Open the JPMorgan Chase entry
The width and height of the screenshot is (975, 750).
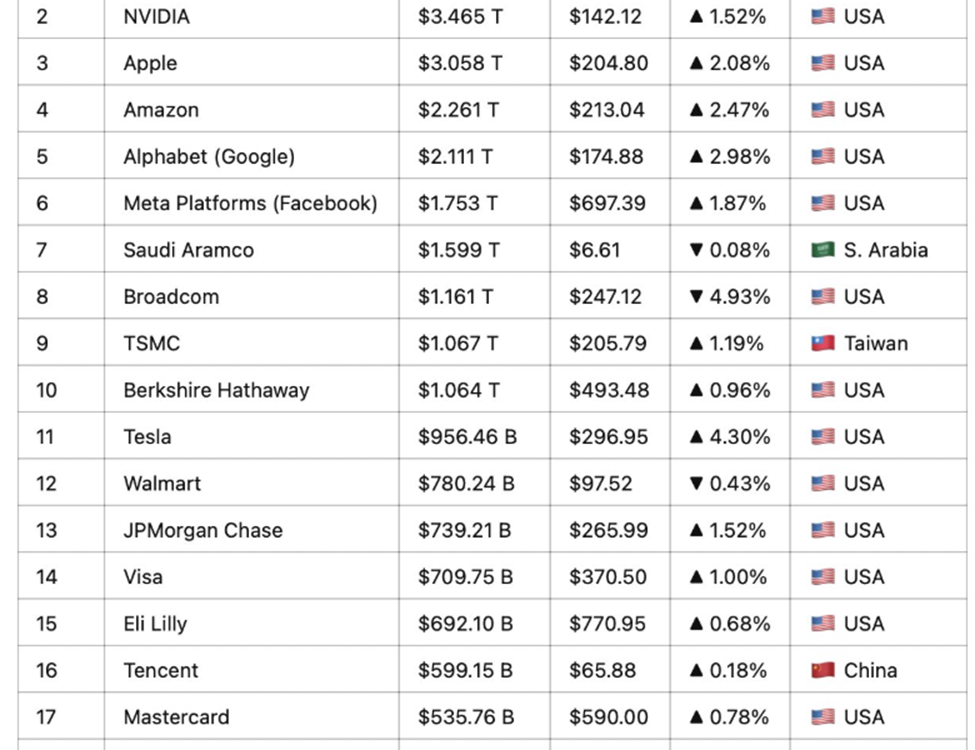coord(203,530)
